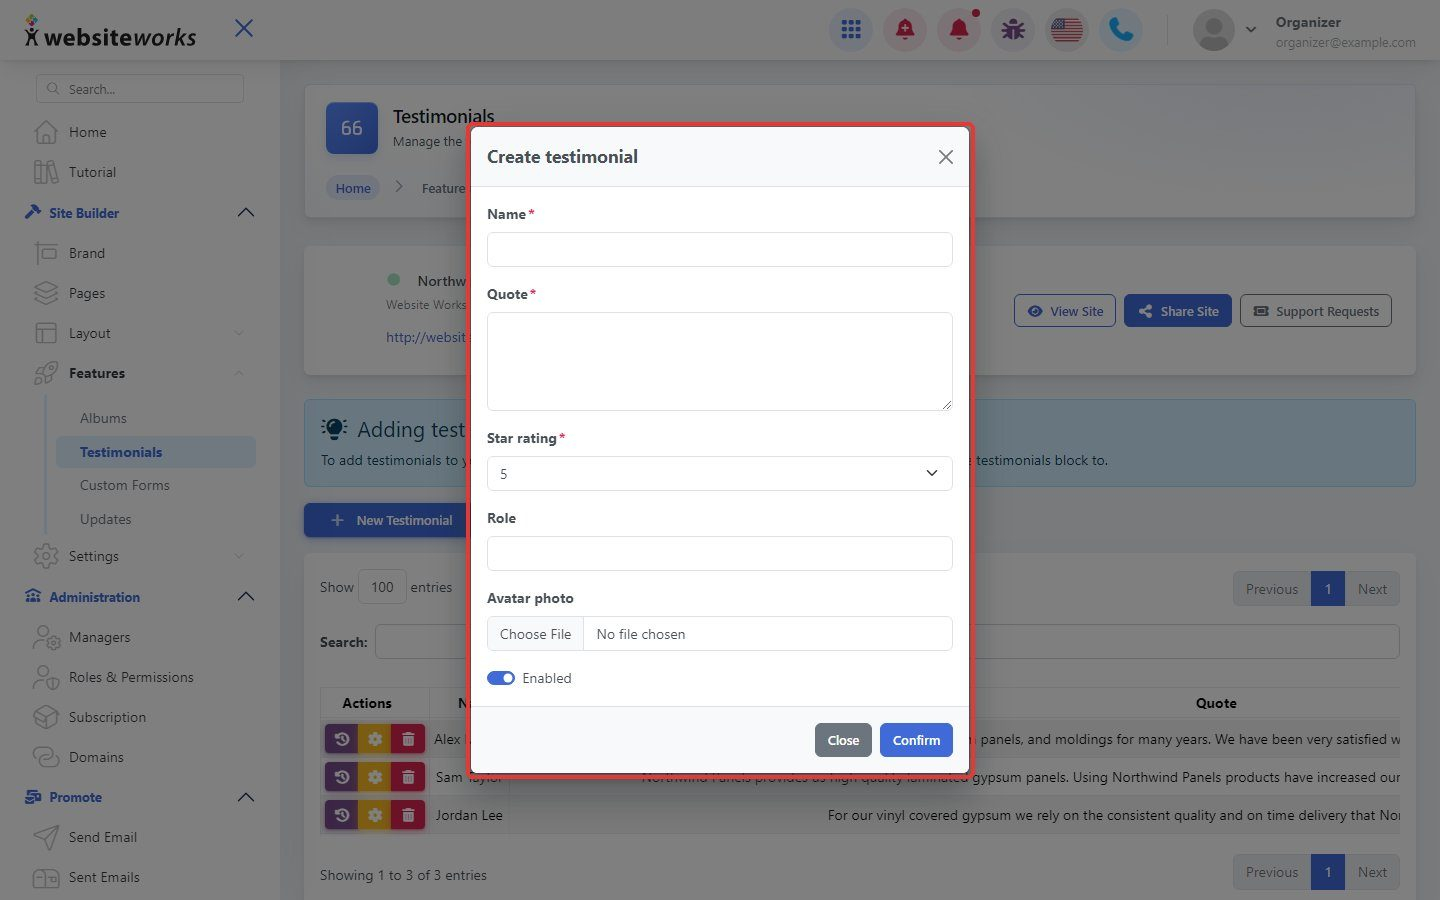
Task: Click the Sam Taylor row history icon
Action: tap(341, 777)
